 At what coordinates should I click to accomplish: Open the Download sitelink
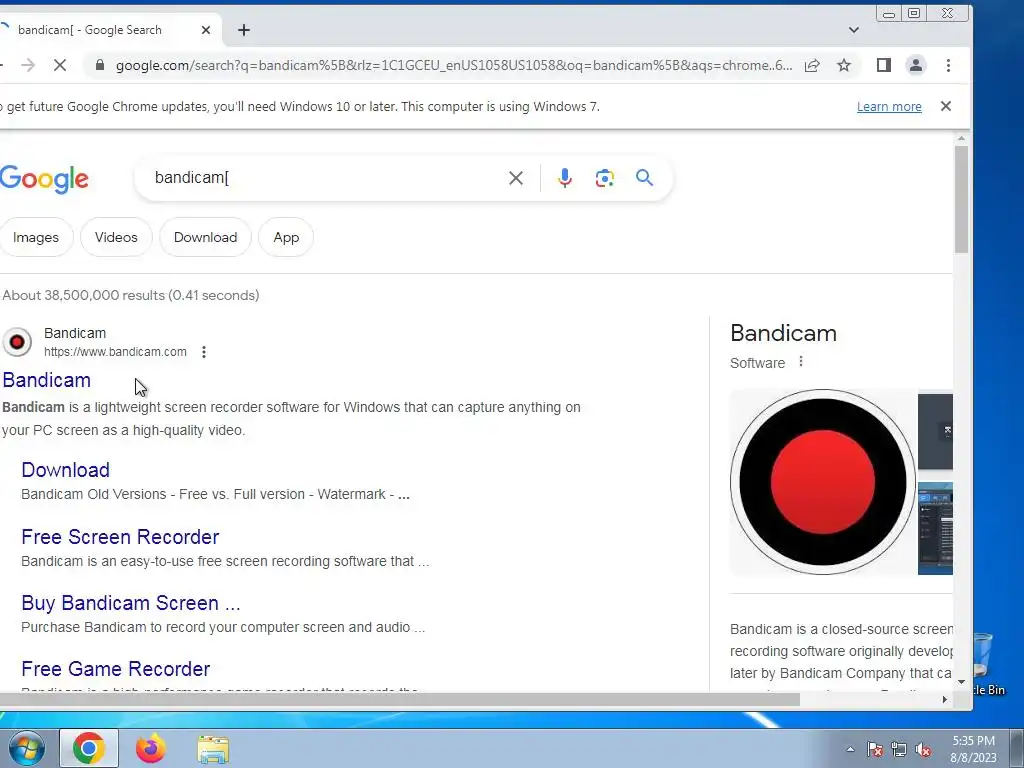click(x=65, y=470)
